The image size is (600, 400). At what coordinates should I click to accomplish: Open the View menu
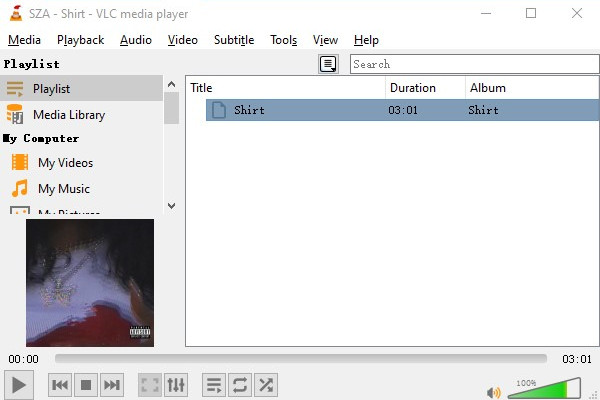(325, 40)
